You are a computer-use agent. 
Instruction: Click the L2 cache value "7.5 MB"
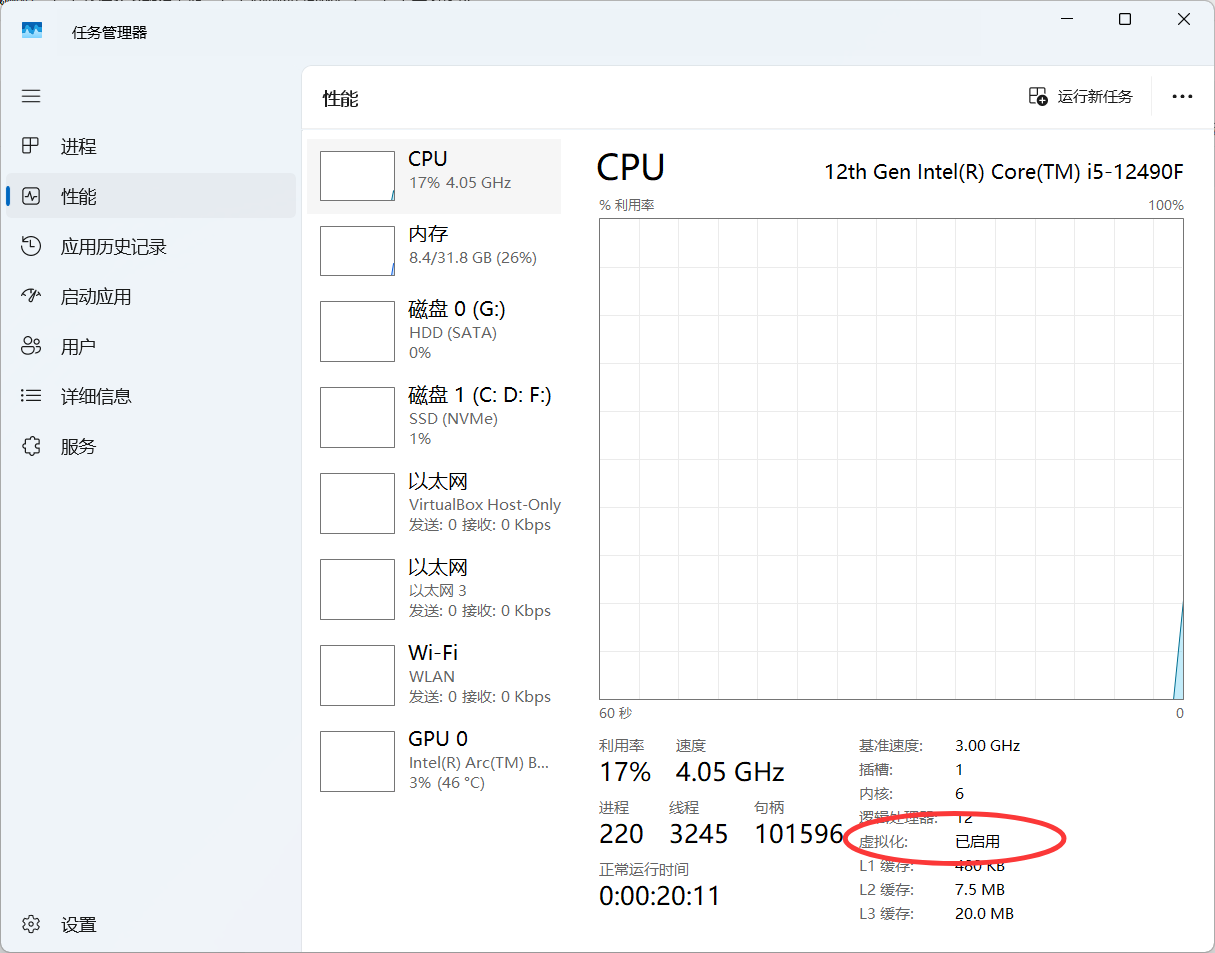tap(981, 890)
